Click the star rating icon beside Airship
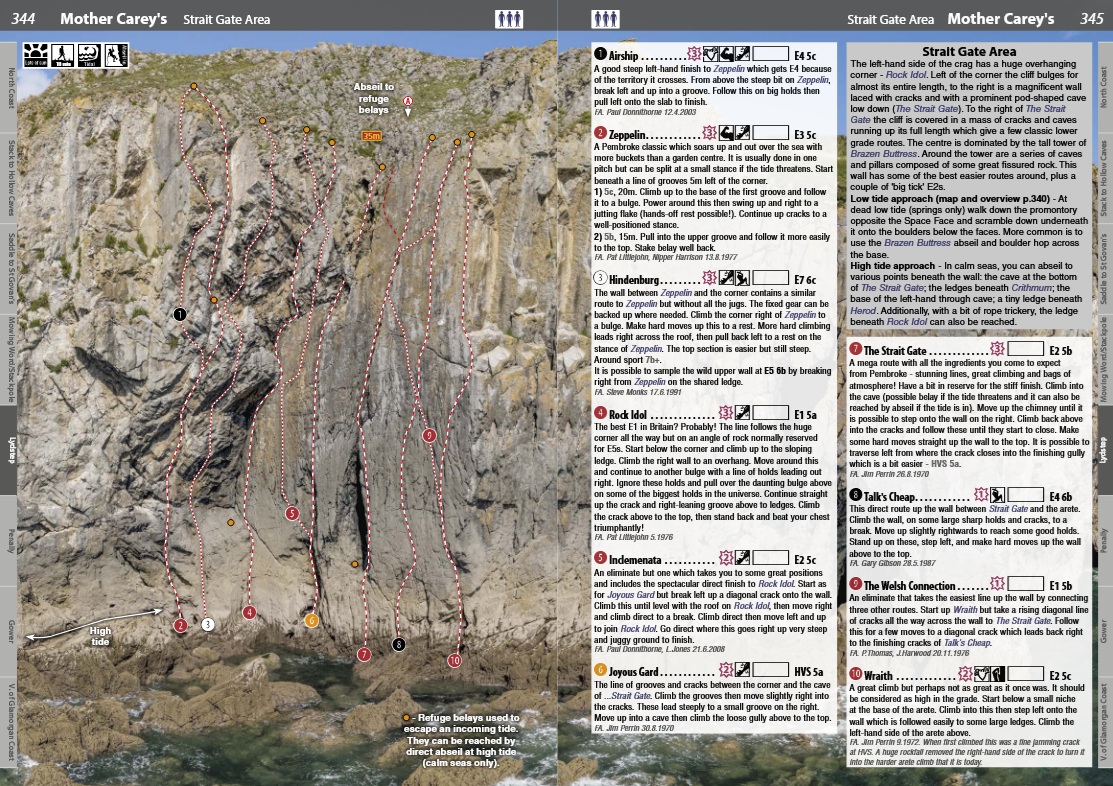This screenshot has height=786, width=1113. (x=693, y=54)
